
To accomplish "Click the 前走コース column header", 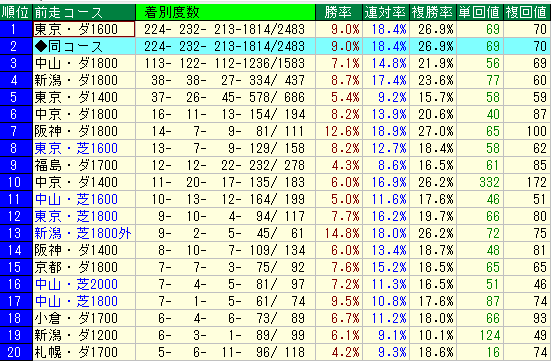I will 84,12.
